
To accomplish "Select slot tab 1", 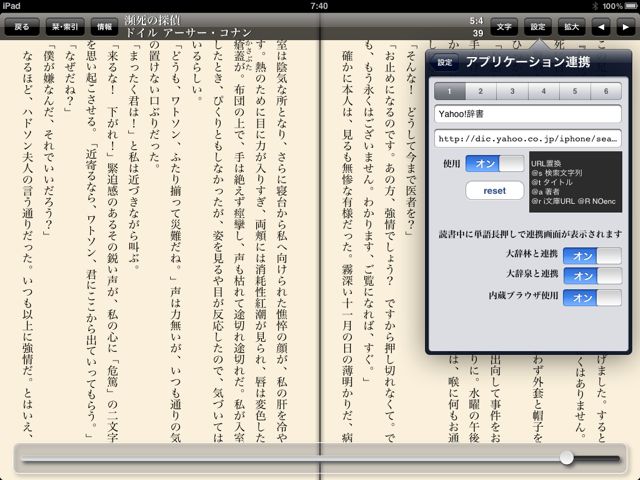I will (x=450, y=91).
